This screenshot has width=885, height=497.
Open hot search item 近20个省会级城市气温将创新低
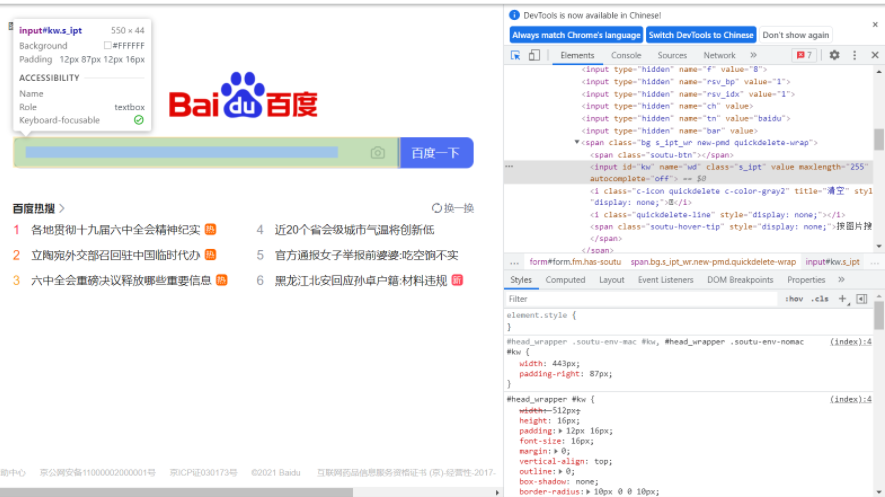354,230
